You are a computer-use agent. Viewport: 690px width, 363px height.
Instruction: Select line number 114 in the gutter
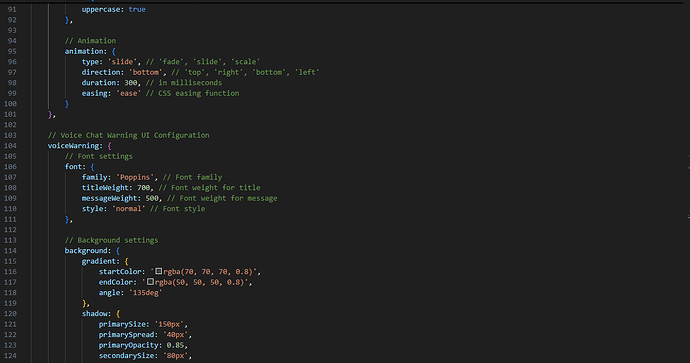[10, 251]
